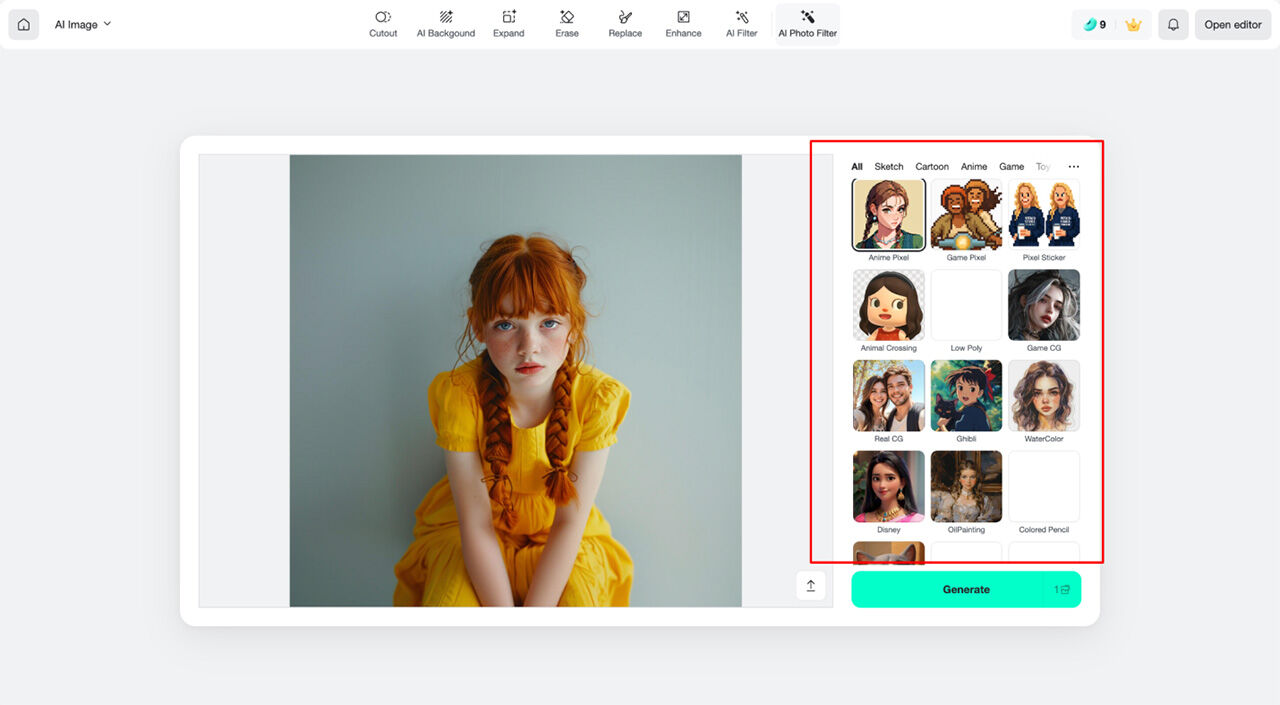This screenshot has width=1280, height=705.
Task: Open the notifications bell
Action: 1173,24
